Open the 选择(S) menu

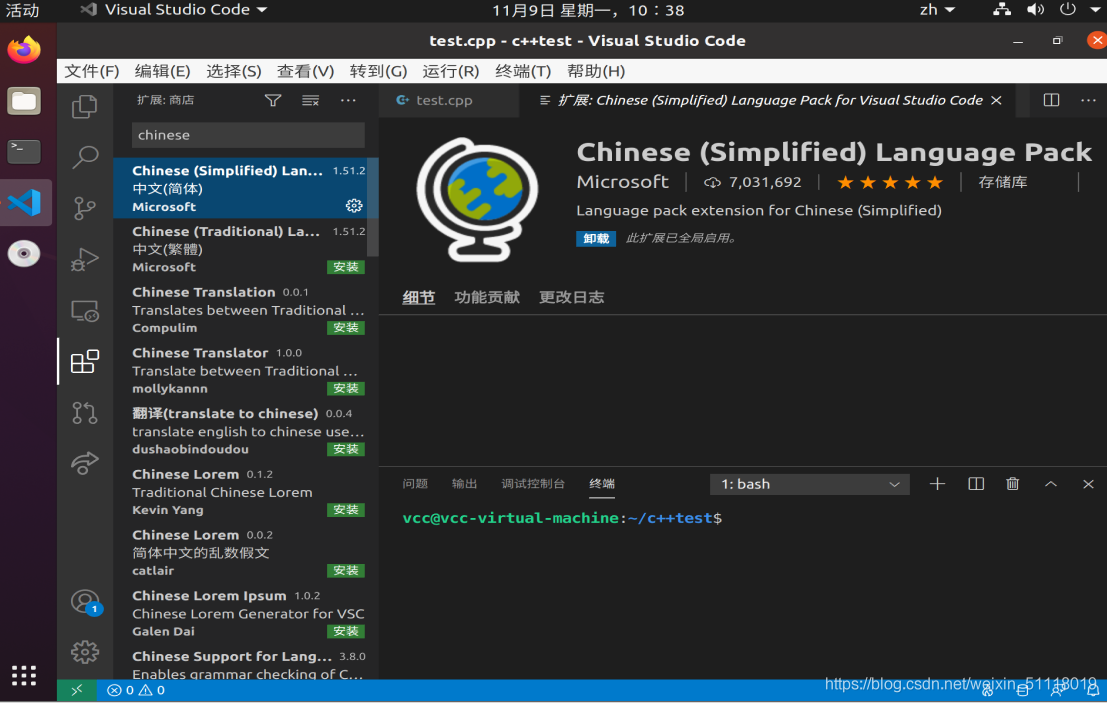234,71
